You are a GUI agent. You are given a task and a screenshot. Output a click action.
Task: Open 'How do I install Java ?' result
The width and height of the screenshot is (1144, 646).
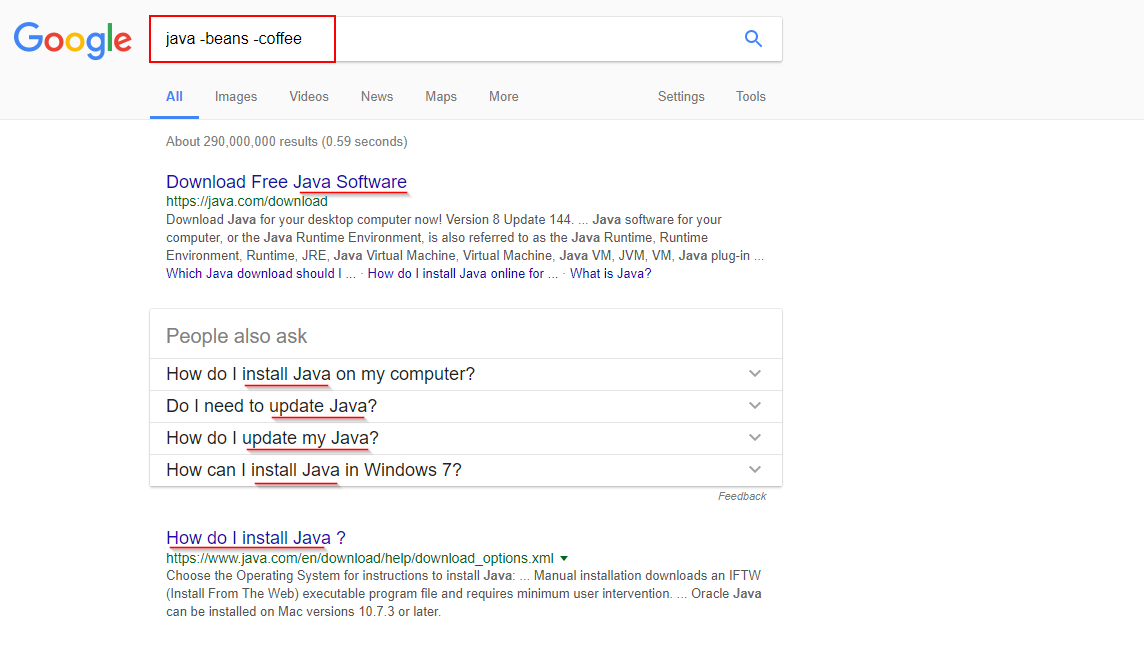tap(255, 538)
